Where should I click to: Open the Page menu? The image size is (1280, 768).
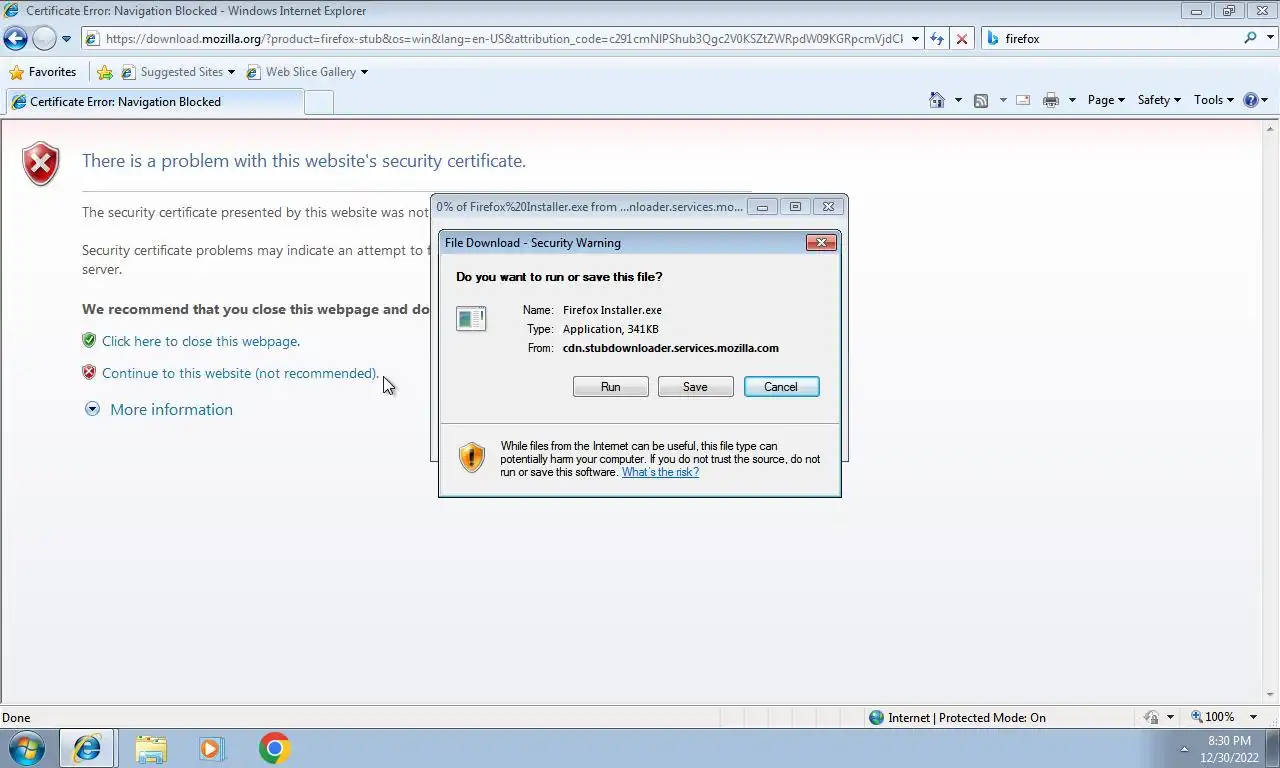click(1106, 100)
